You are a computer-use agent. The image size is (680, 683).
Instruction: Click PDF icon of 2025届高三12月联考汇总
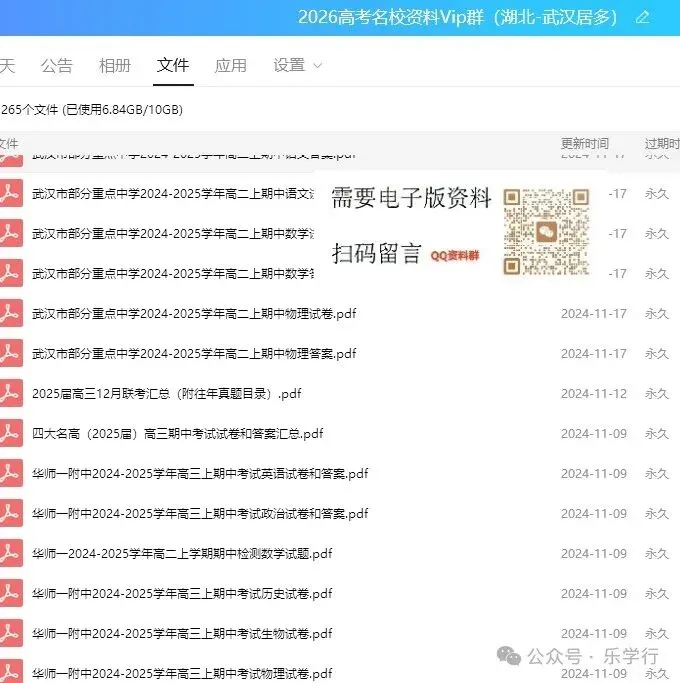10,393
